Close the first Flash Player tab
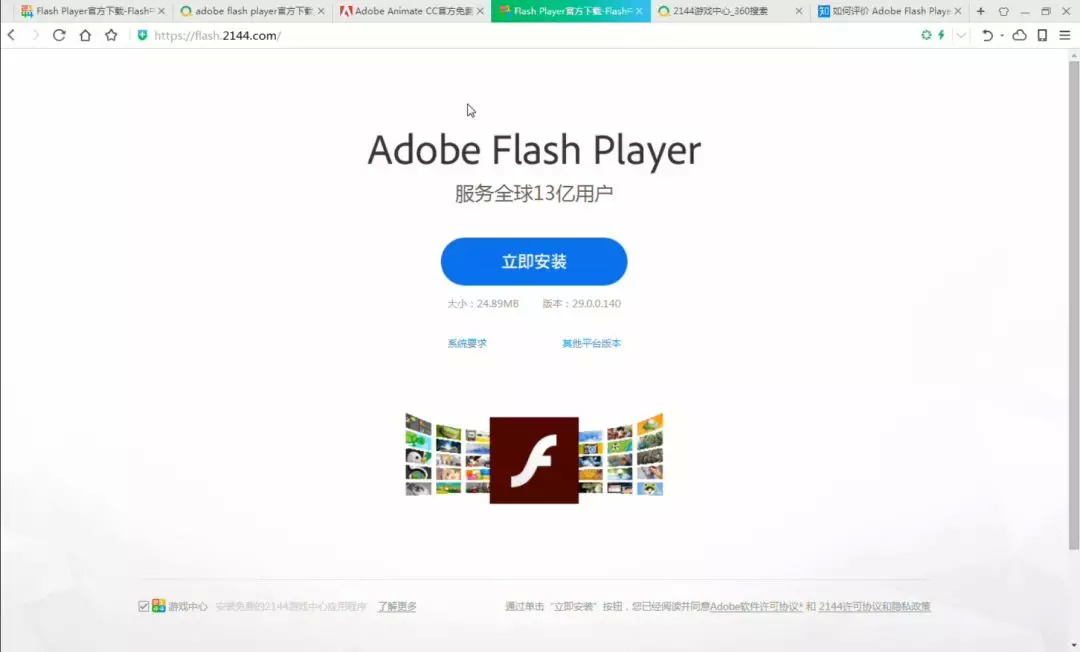 click(161, 11)
